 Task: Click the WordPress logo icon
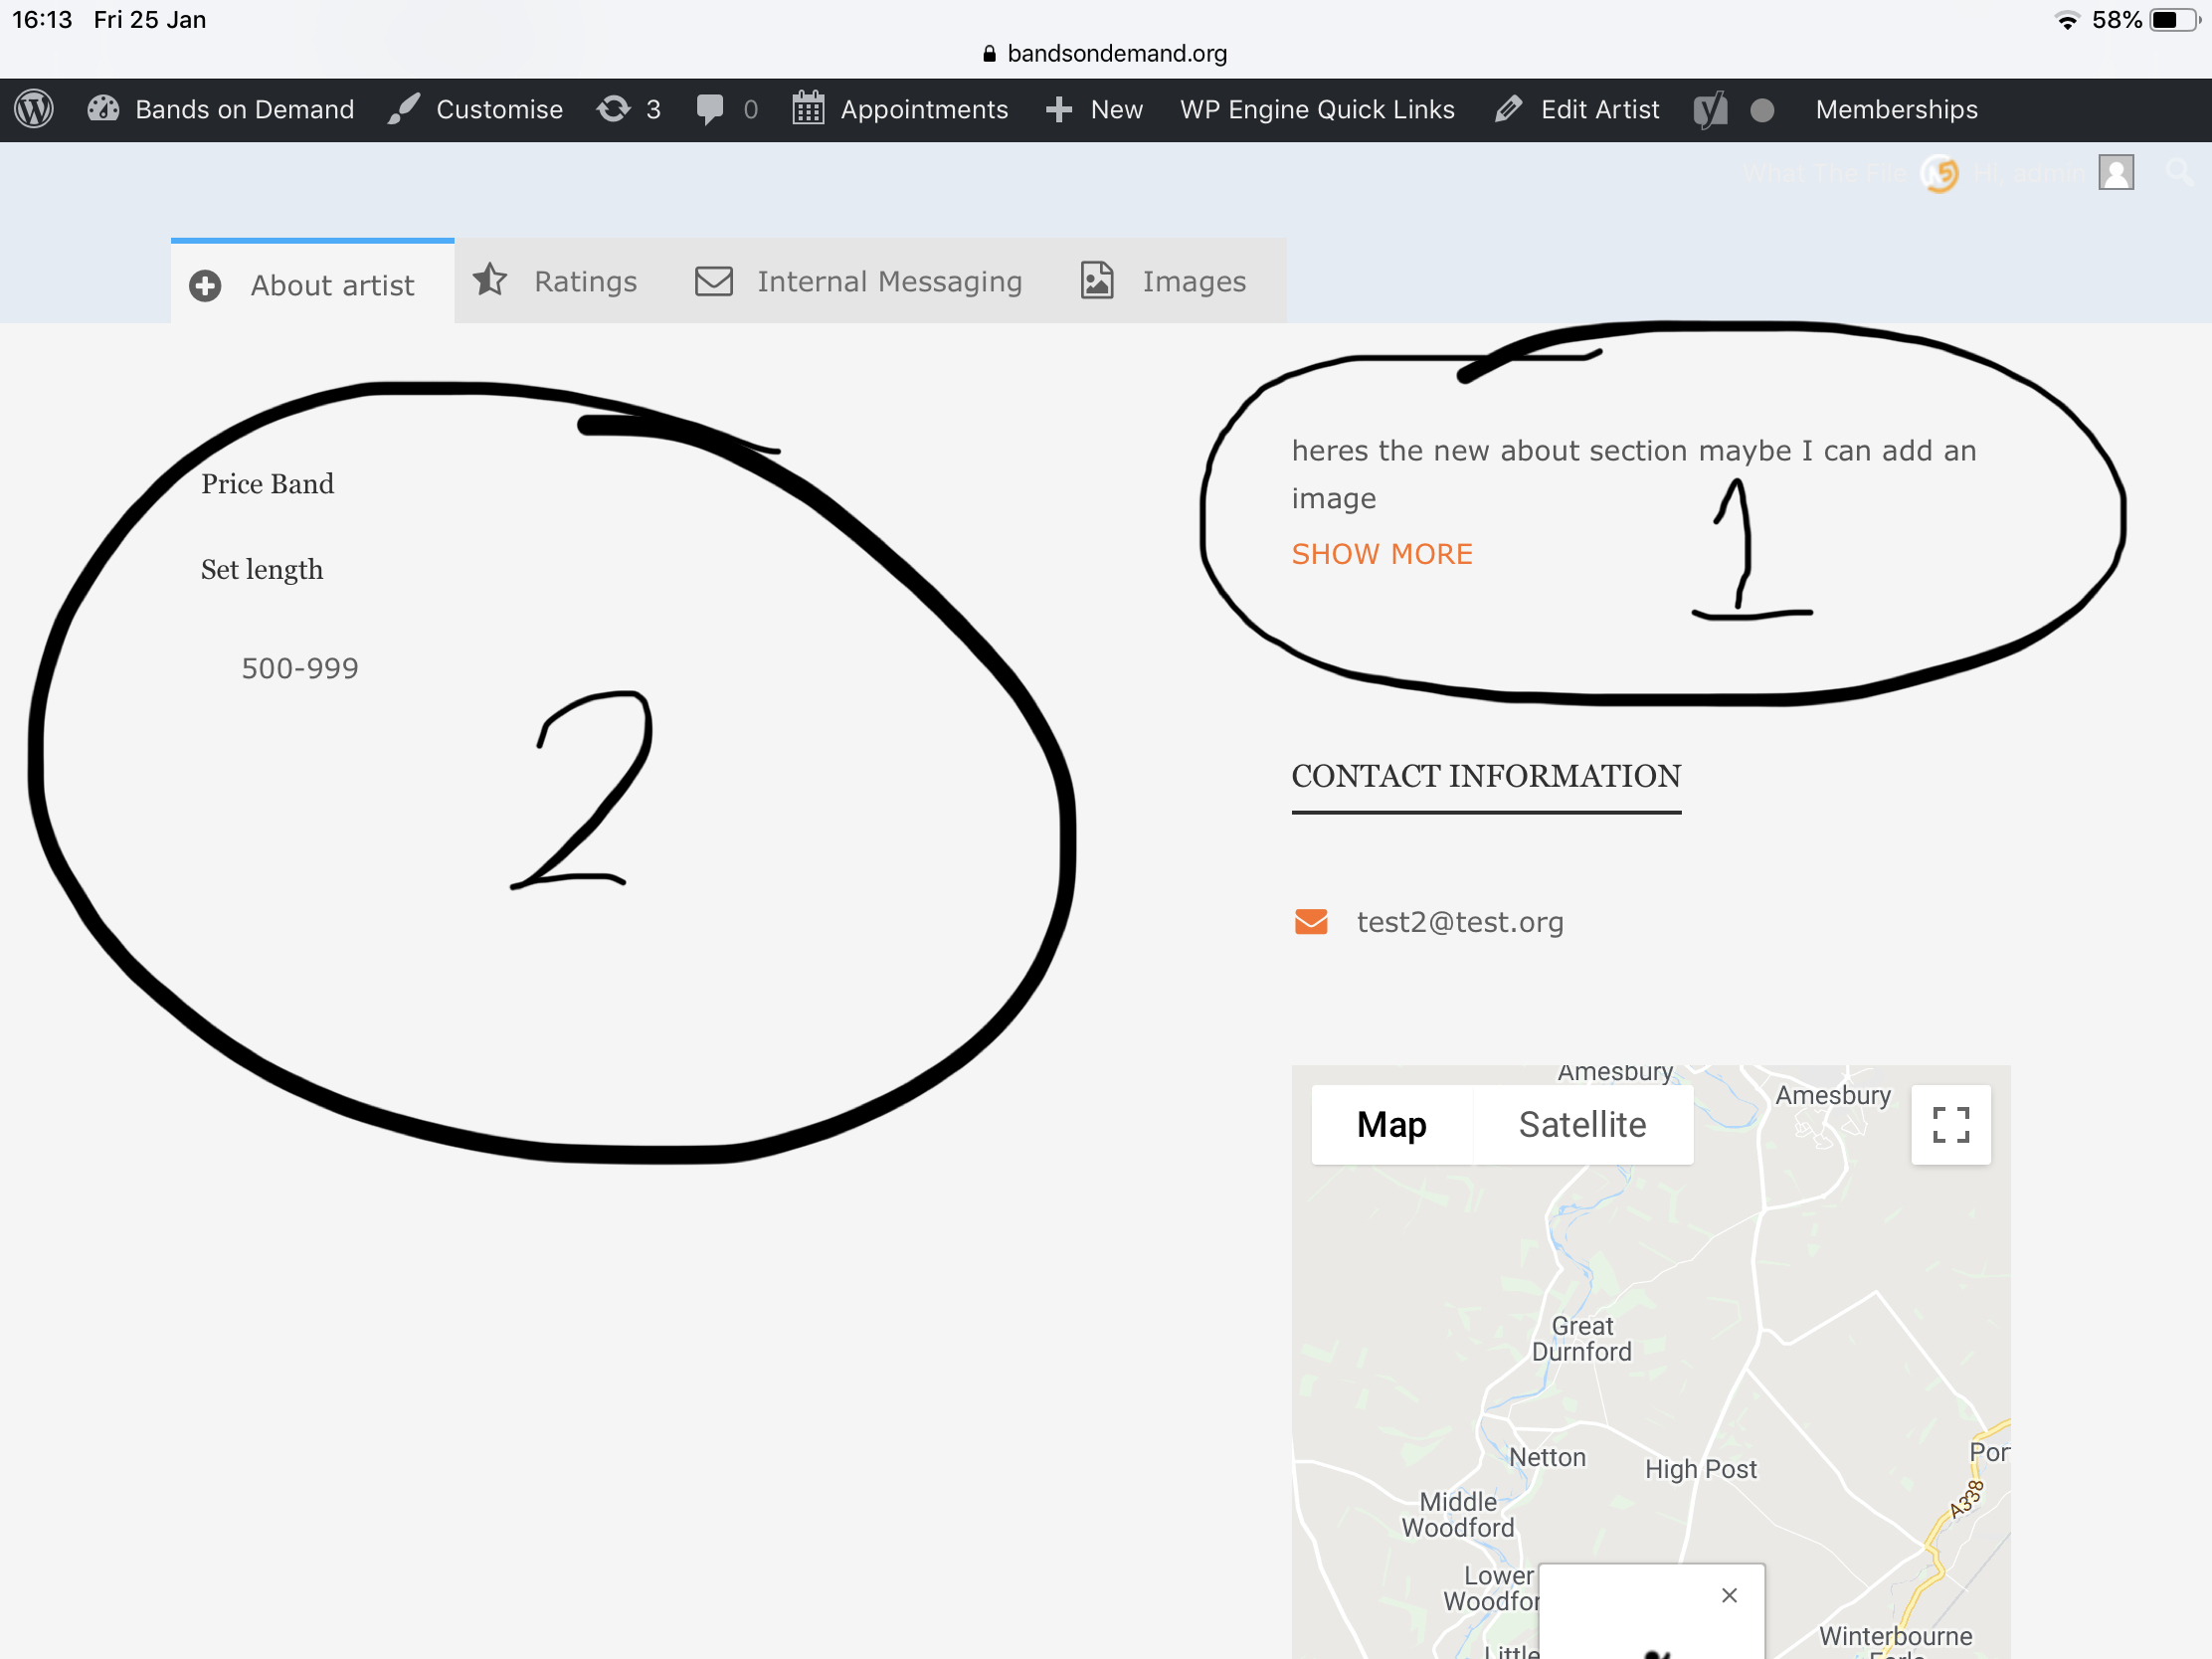[33, 109]
